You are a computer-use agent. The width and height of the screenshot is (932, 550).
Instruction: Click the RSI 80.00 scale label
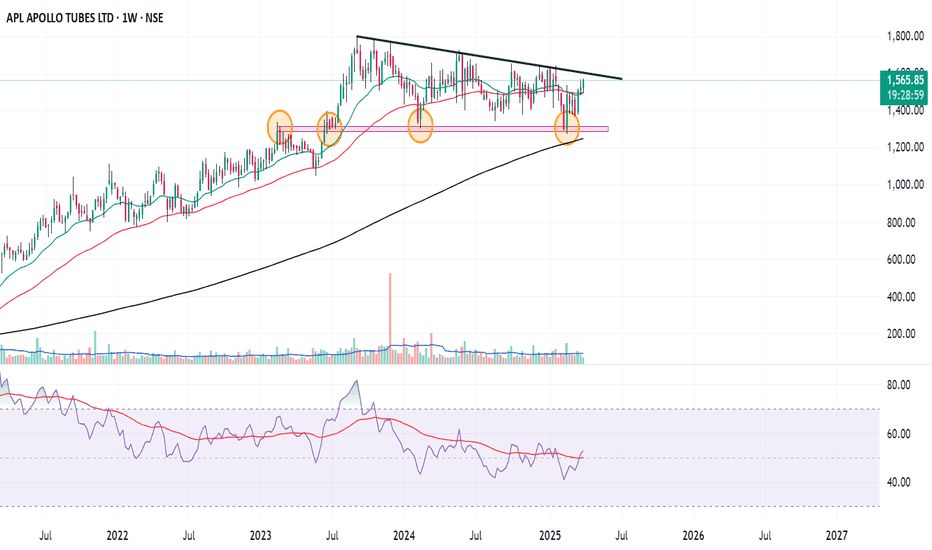click(x=898, y=385)
